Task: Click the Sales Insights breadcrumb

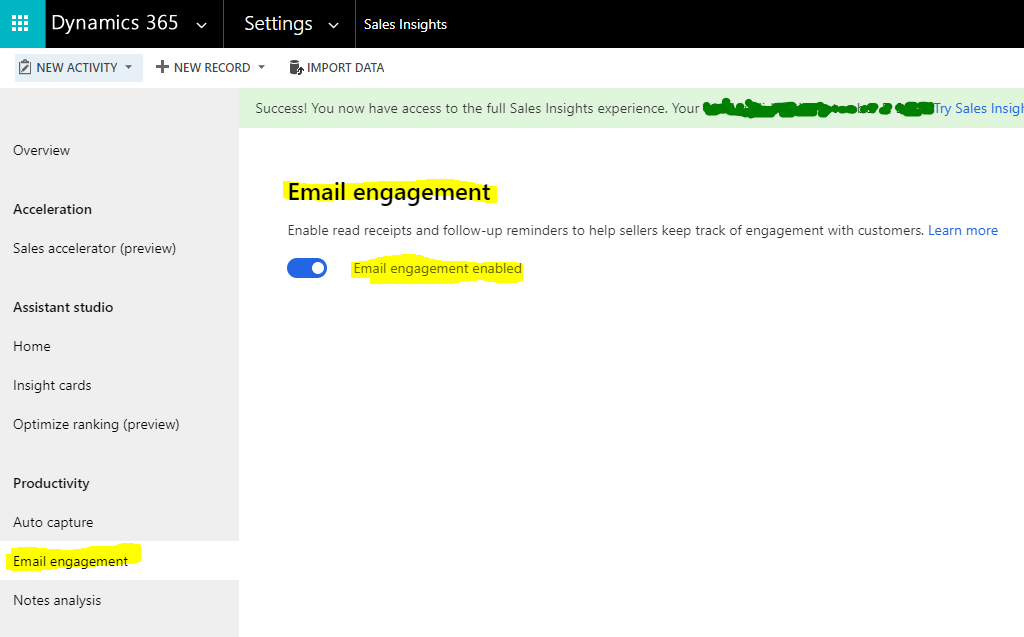Action: [x=405, y=24]
